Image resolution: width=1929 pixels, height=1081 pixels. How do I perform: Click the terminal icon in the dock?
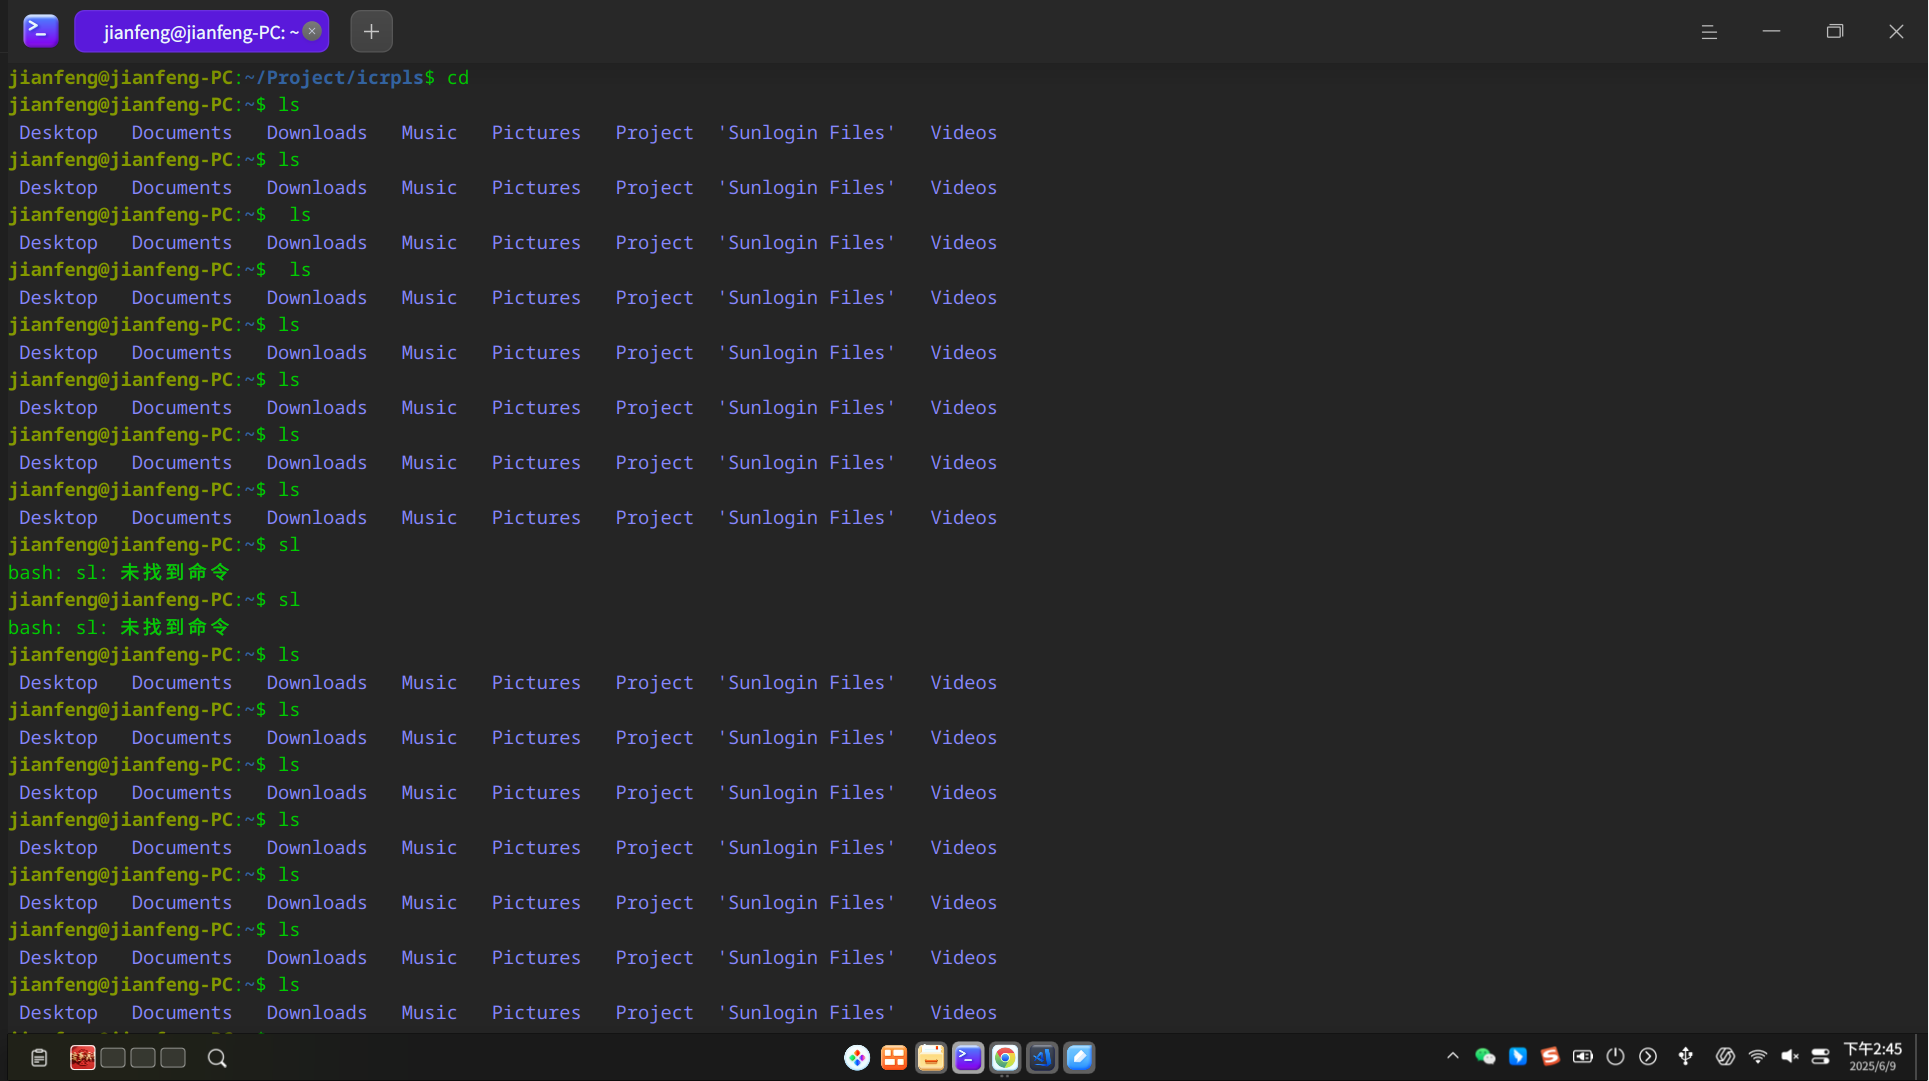[968, 1058]
